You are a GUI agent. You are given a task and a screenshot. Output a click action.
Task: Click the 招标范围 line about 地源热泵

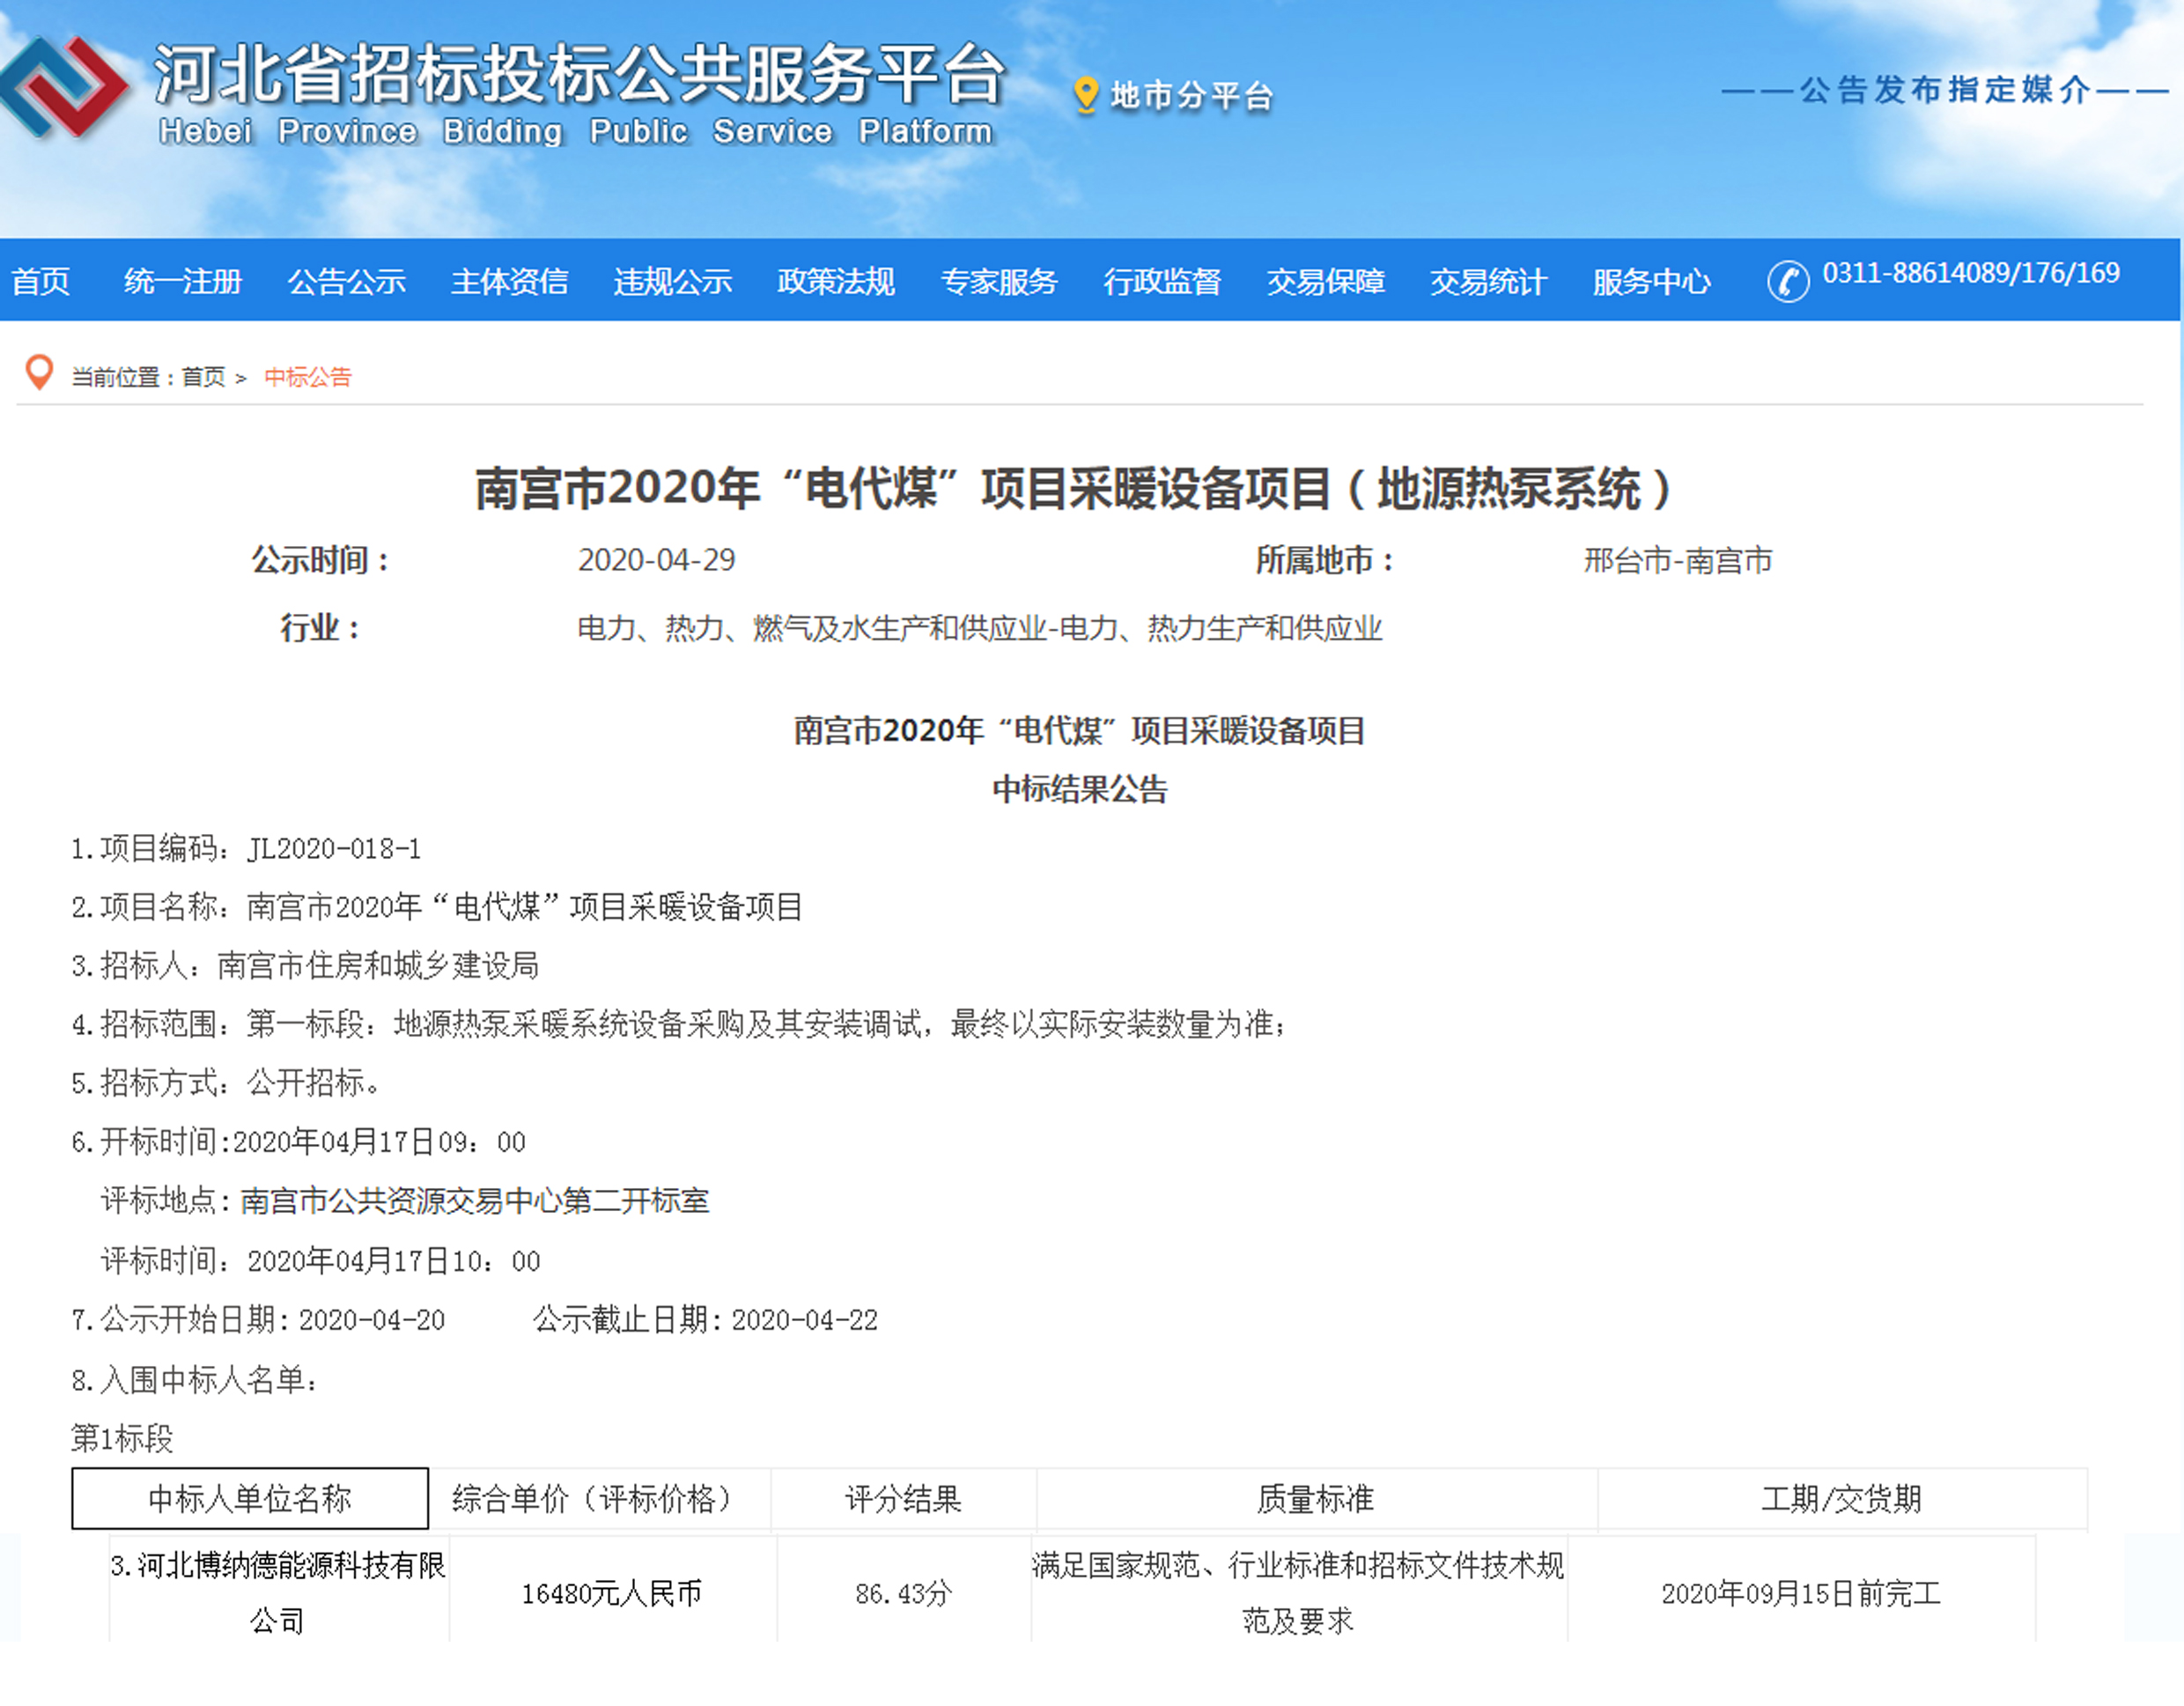coord(679,1025)
